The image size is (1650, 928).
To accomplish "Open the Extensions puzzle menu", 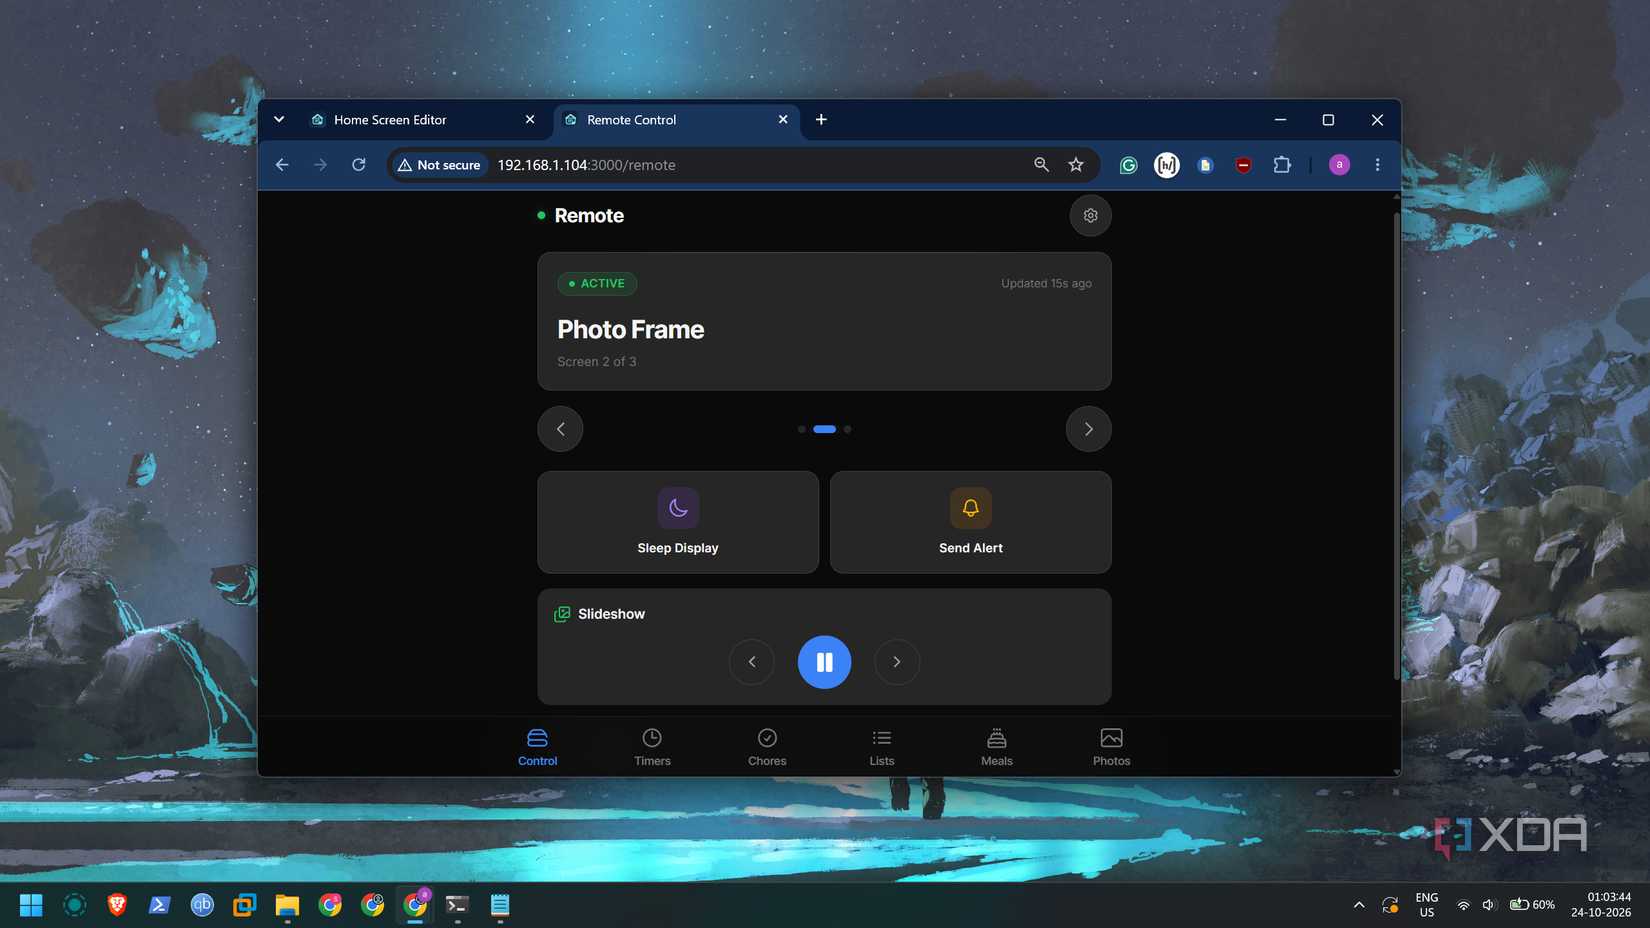I will [x=1282, y=165].
